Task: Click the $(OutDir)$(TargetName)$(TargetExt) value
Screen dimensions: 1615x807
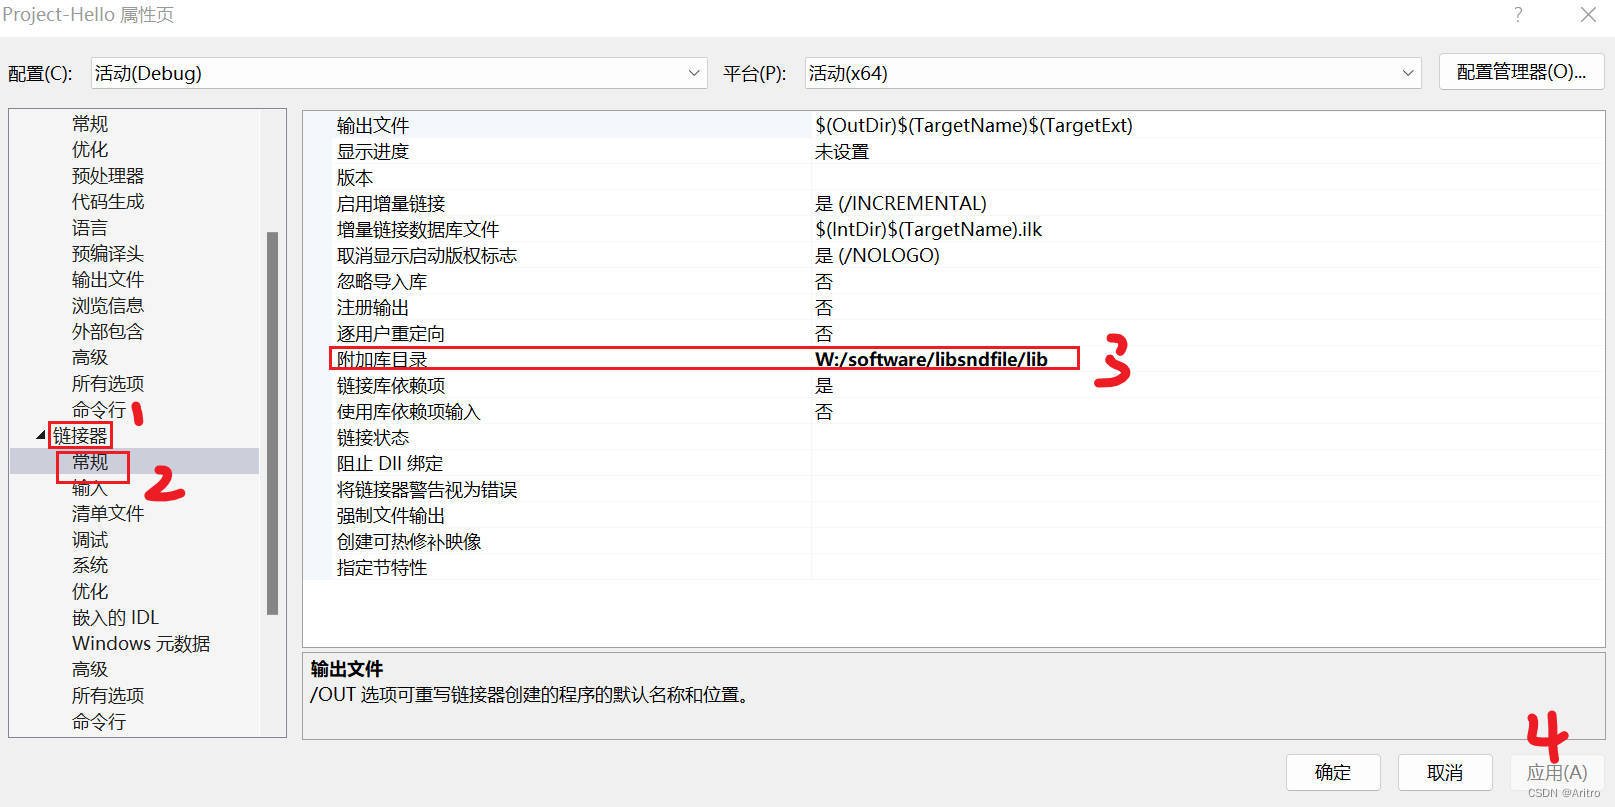Action: (x=974, y=125)
